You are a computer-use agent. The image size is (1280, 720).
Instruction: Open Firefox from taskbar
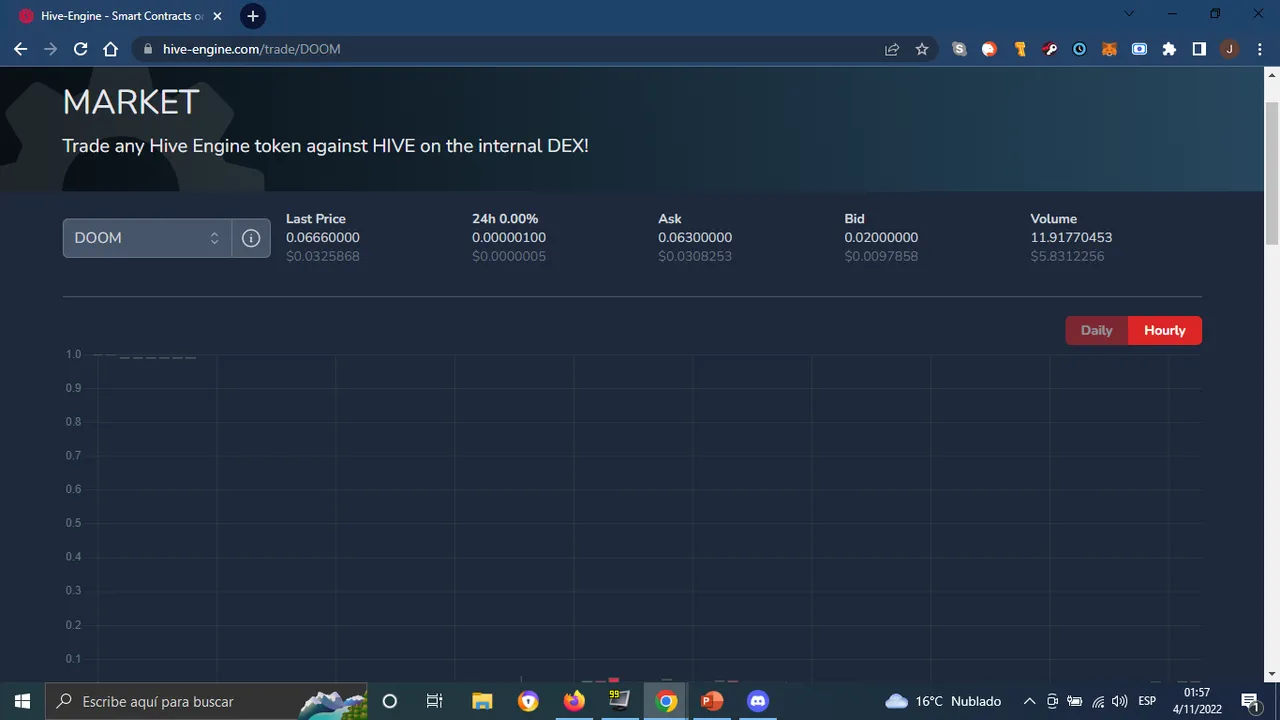coord(574,701)
